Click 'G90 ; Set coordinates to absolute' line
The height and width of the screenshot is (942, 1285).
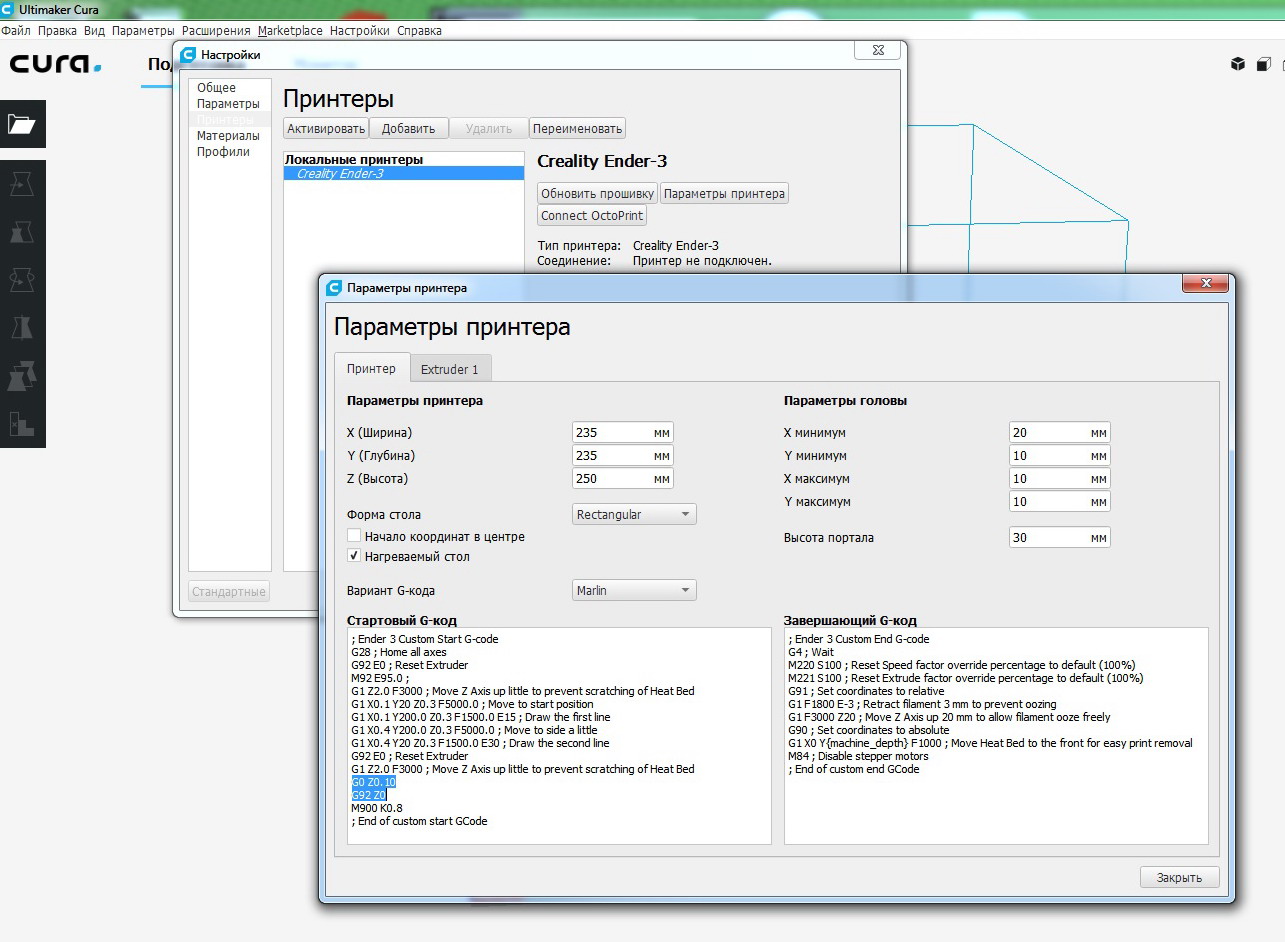pos(869,730)
